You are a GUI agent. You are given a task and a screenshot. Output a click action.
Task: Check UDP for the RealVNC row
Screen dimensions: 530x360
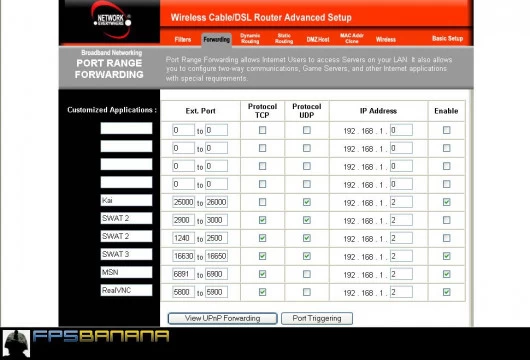point(307,292)
